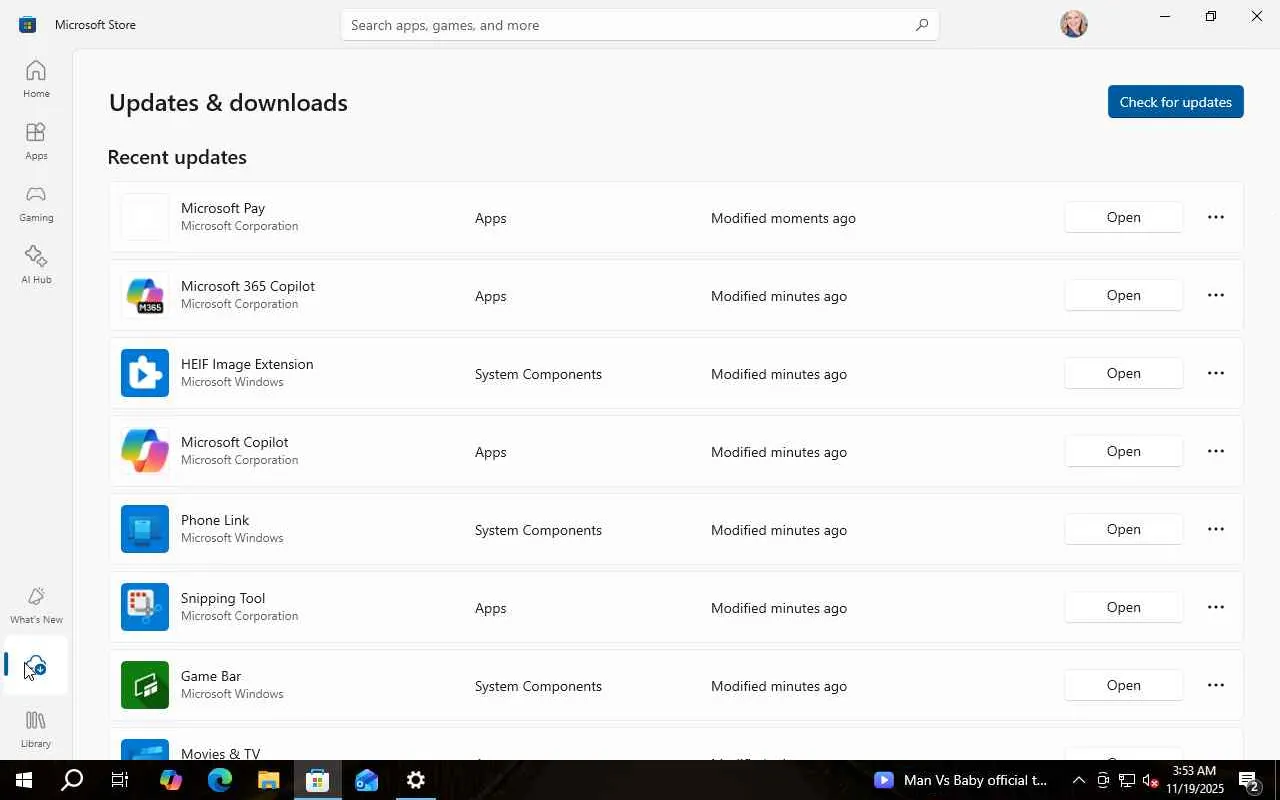Image resolution: width=1280 pixels, height=800 pixels.
Task: Click the Phone Link app name
Action: pyautogui.click(x=215, y=520)
